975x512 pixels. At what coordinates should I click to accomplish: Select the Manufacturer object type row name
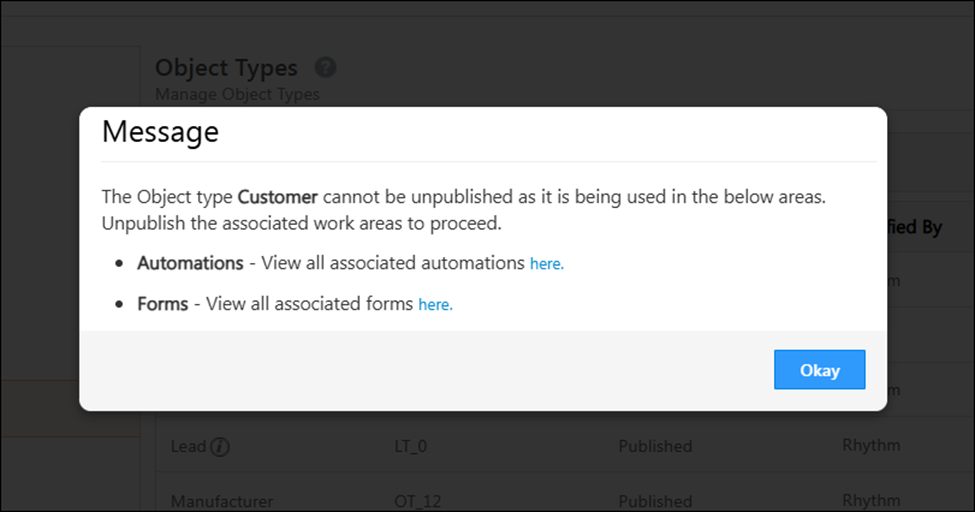coord(221,500)
